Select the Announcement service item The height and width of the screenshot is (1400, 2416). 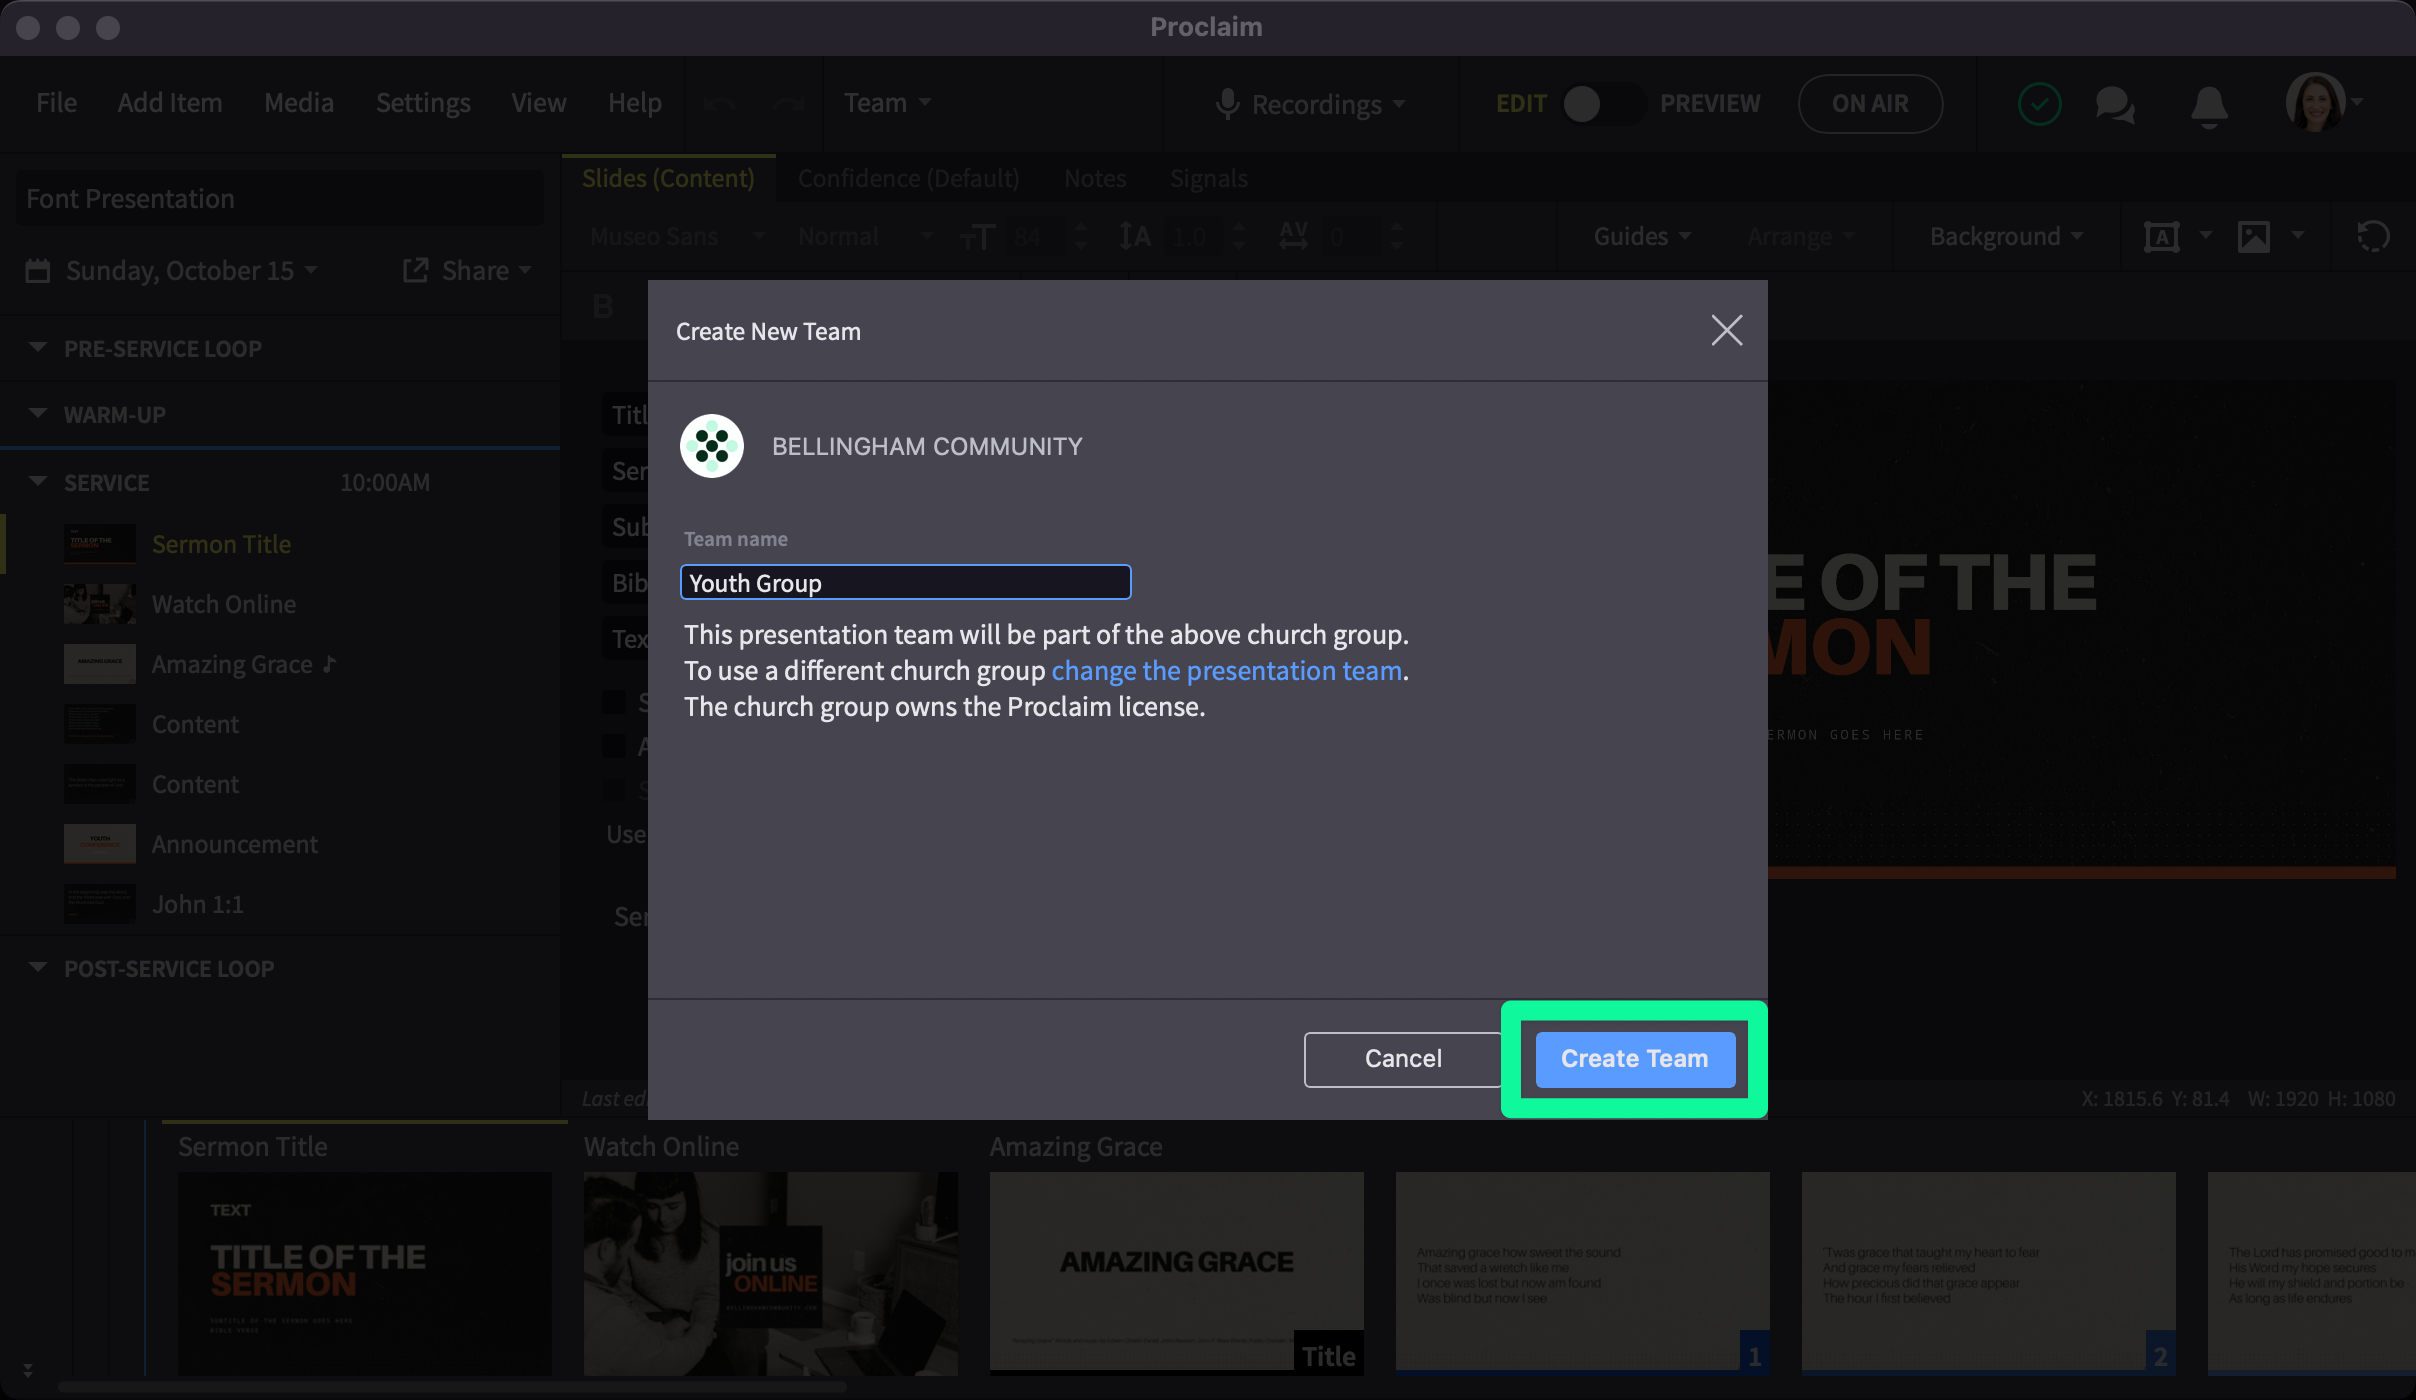pos(280,844)
